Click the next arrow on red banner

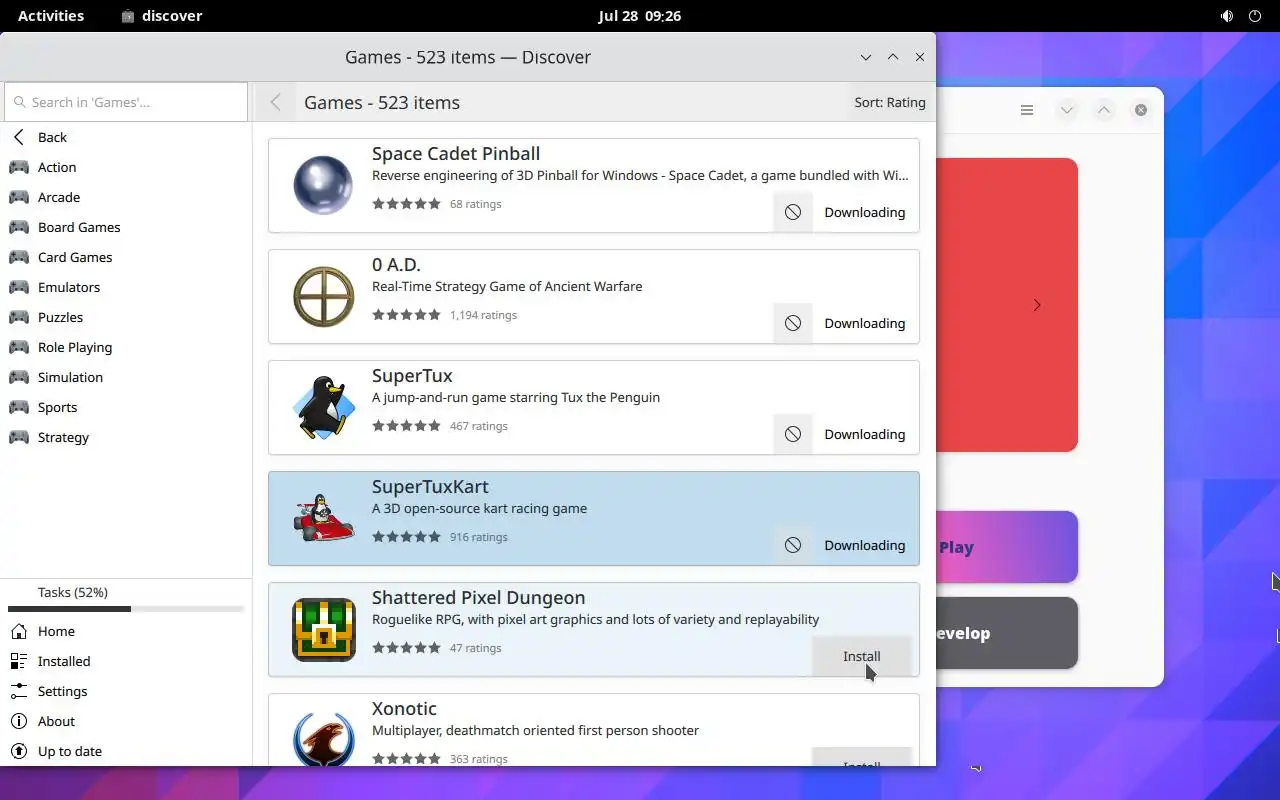pyautogui.click(x=1037, y=305)
